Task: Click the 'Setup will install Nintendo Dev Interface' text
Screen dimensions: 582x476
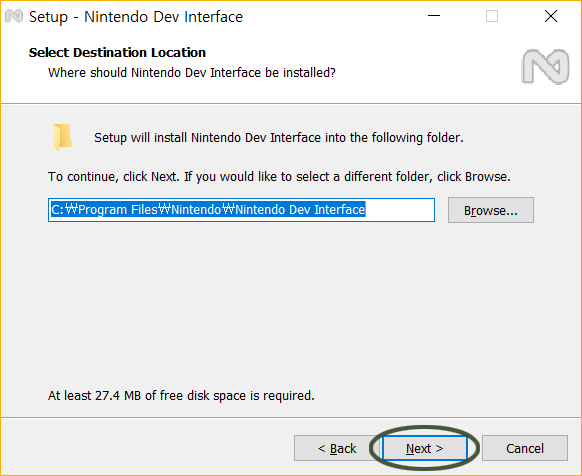Action: tap(279, 138)
